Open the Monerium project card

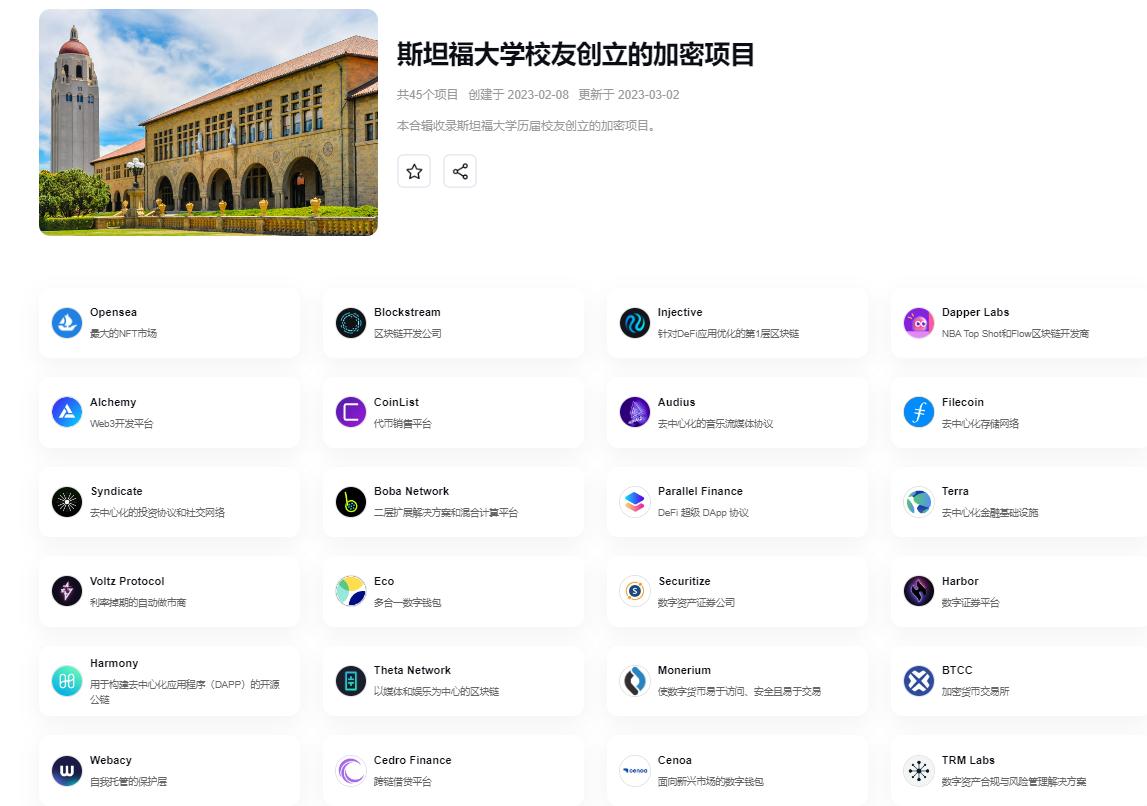(x=736, y=681)
